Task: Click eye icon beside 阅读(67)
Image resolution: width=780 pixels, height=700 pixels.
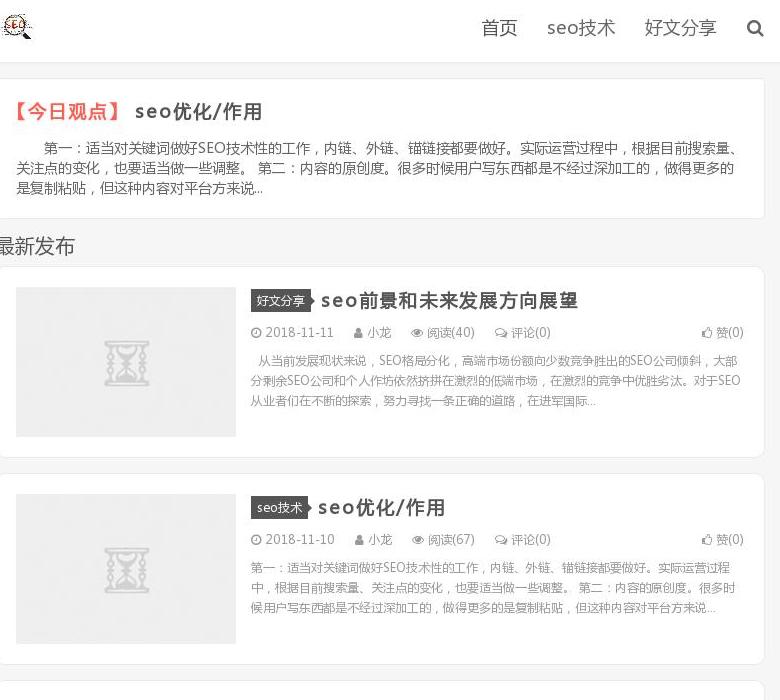Action: click(x=418, y=540)
